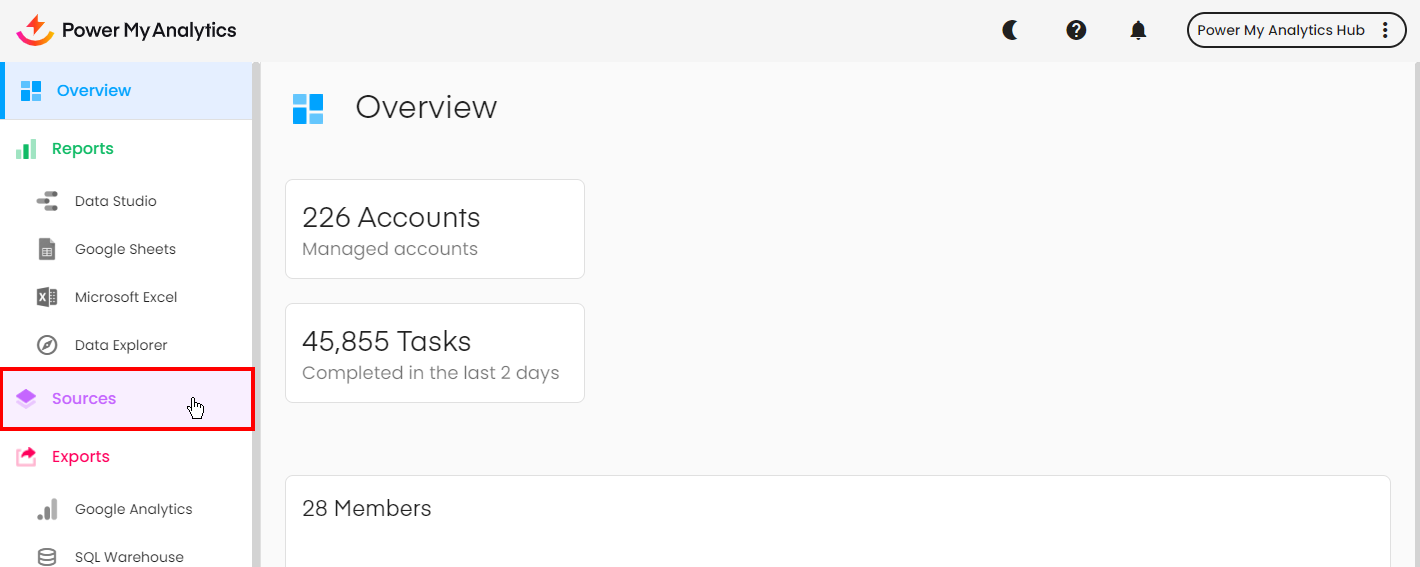Expand the Reports section in the sidebar
Viewport: 1420px width, 567px height.
pos(83,149)
